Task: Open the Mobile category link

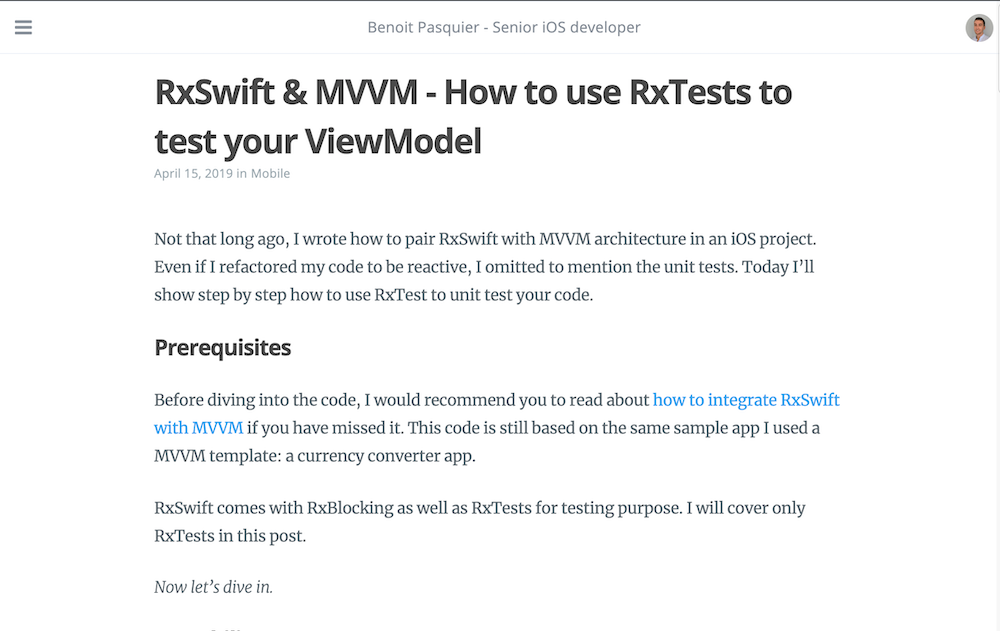Action: pos(270,173)
